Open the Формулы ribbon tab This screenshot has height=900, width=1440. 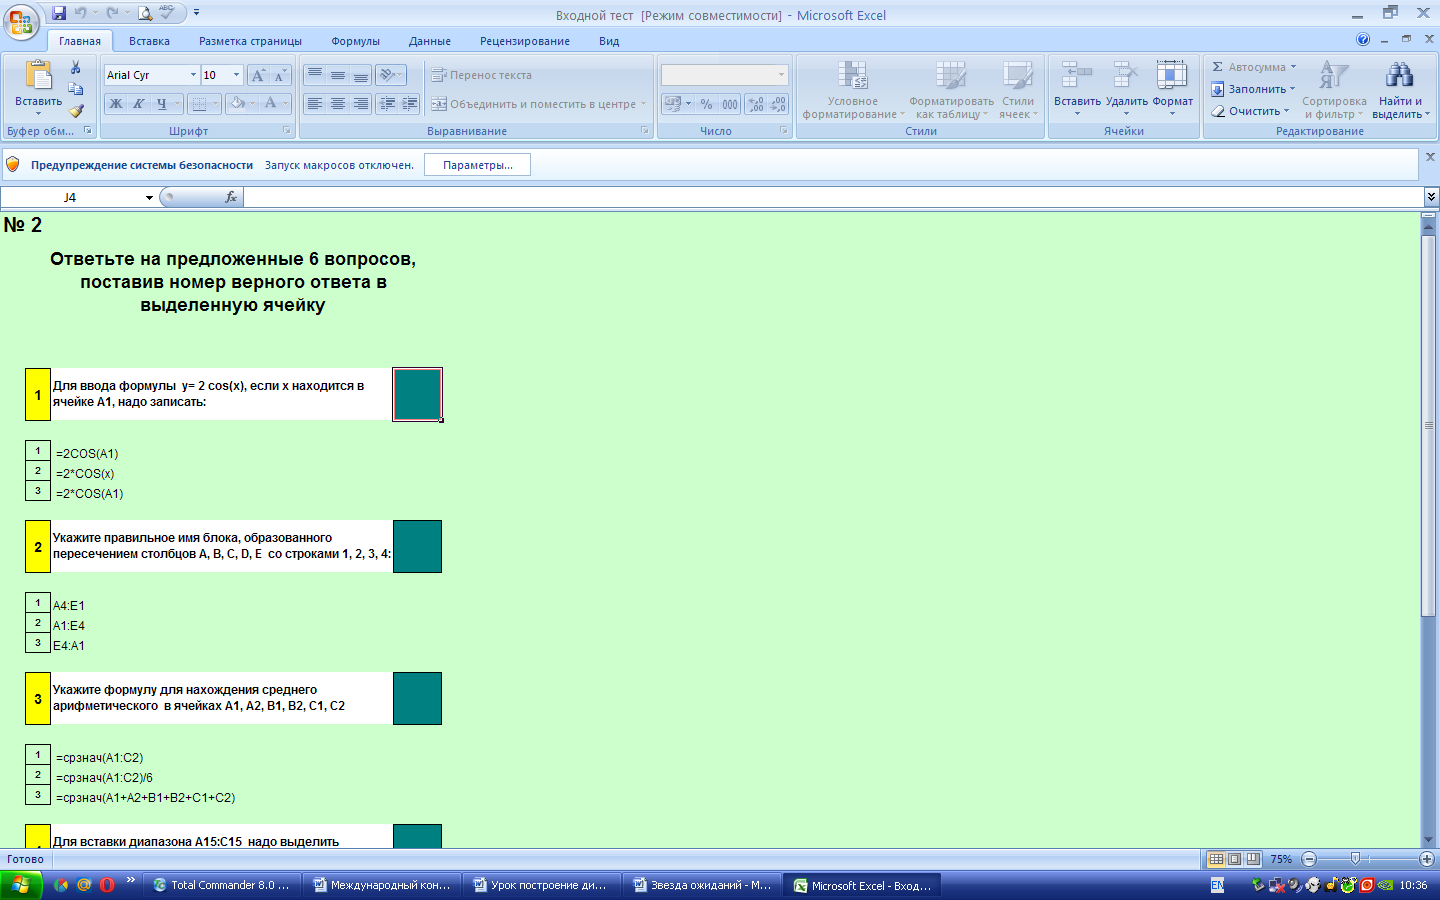pos(355,41)
